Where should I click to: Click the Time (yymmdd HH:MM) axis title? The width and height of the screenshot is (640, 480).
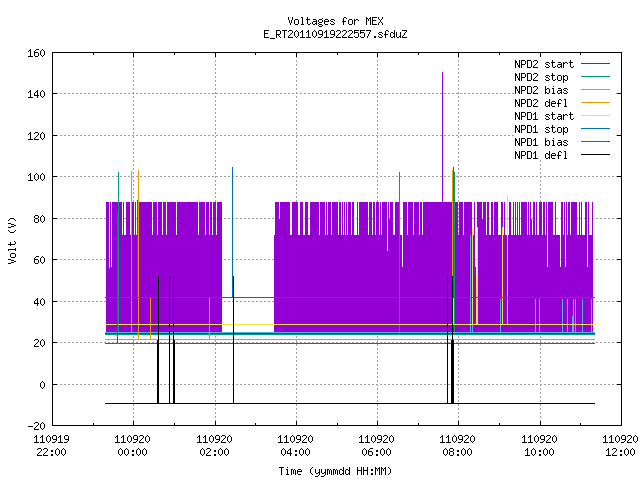tap(335, 471)
